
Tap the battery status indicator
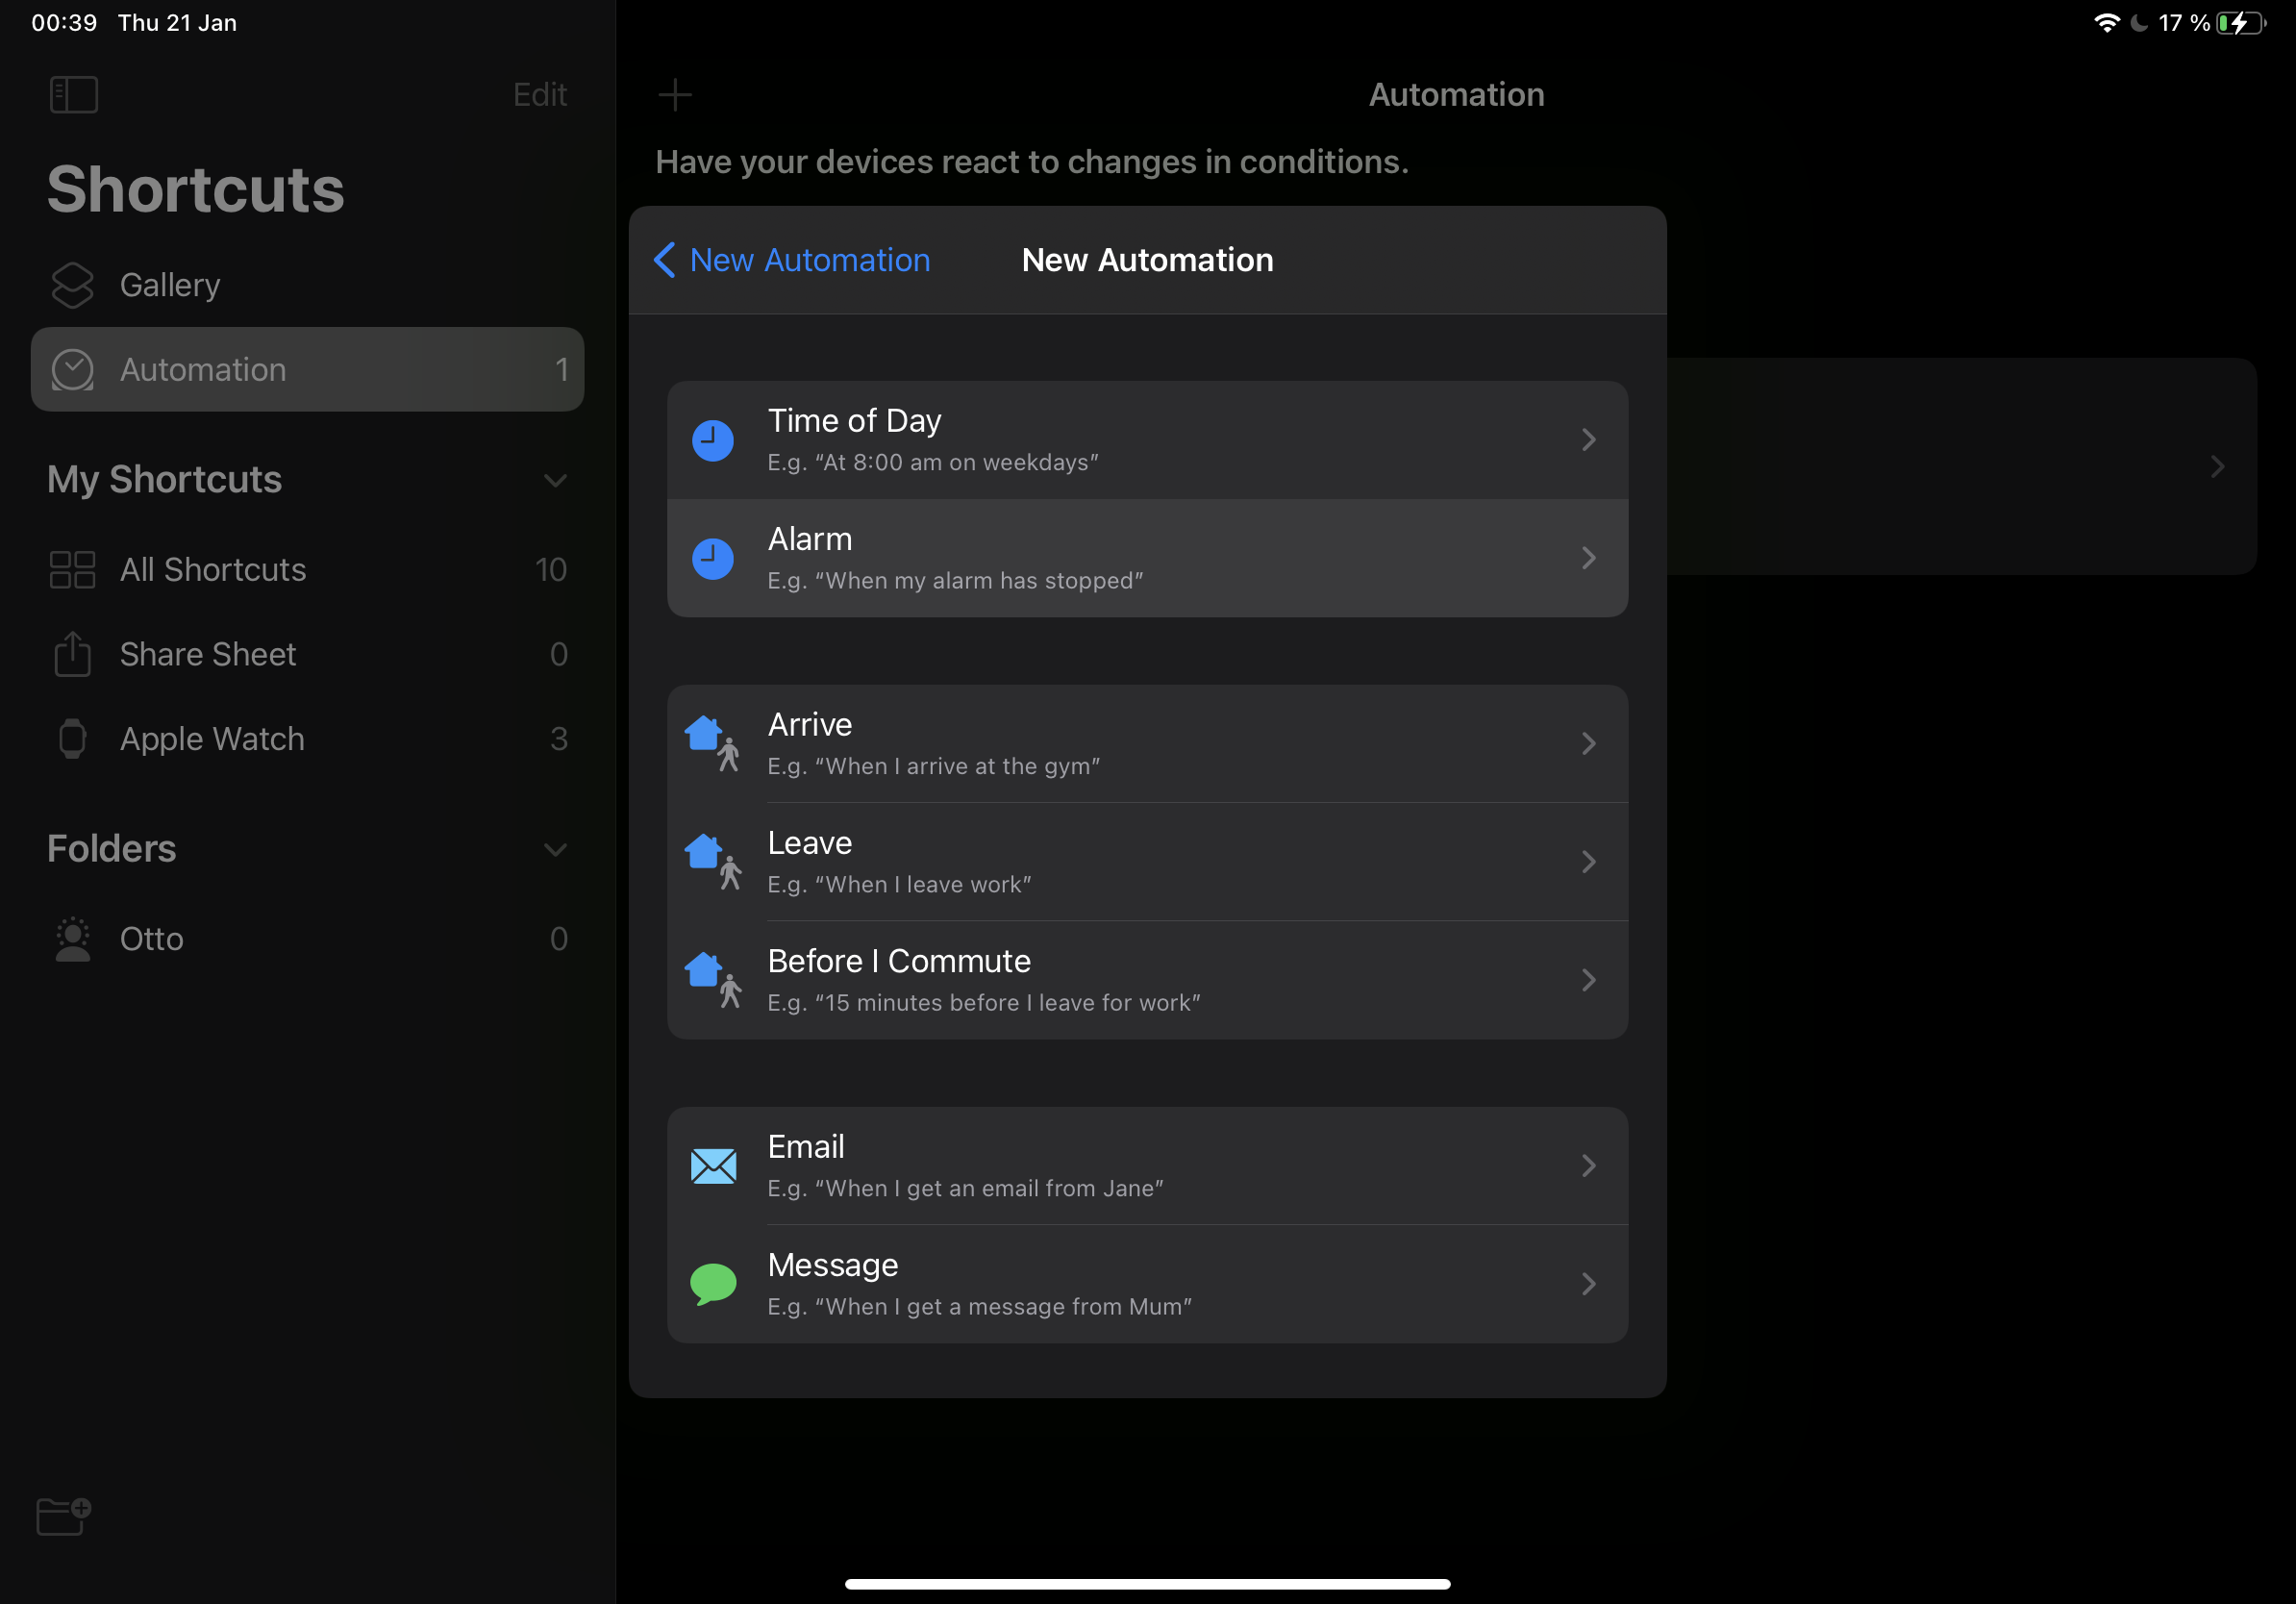[x=2240, y=23]
